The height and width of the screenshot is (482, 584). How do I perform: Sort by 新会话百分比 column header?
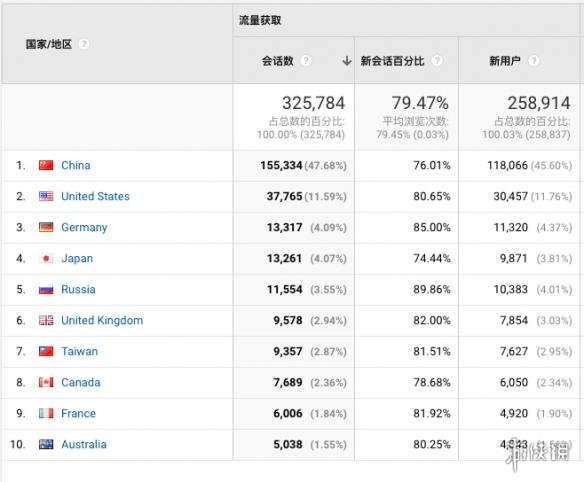(392, 61)
